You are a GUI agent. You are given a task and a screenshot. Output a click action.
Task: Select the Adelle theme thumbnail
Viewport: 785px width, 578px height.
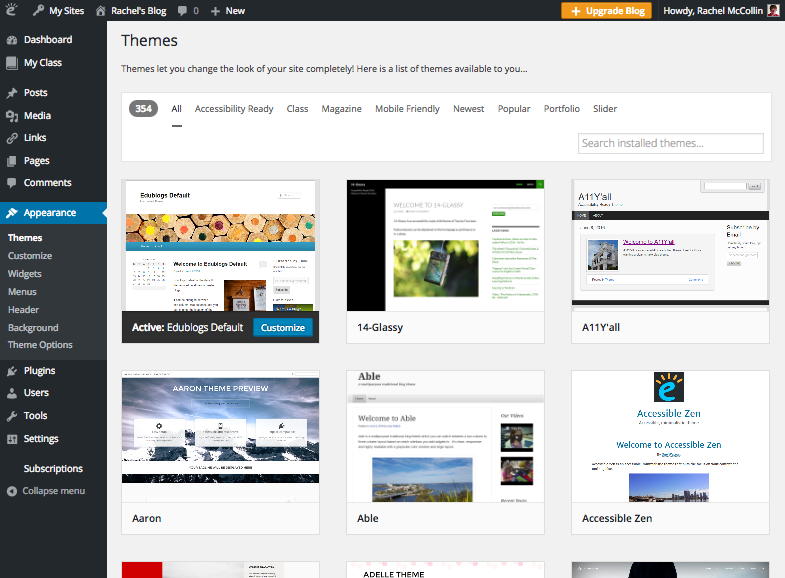point(445,570)
